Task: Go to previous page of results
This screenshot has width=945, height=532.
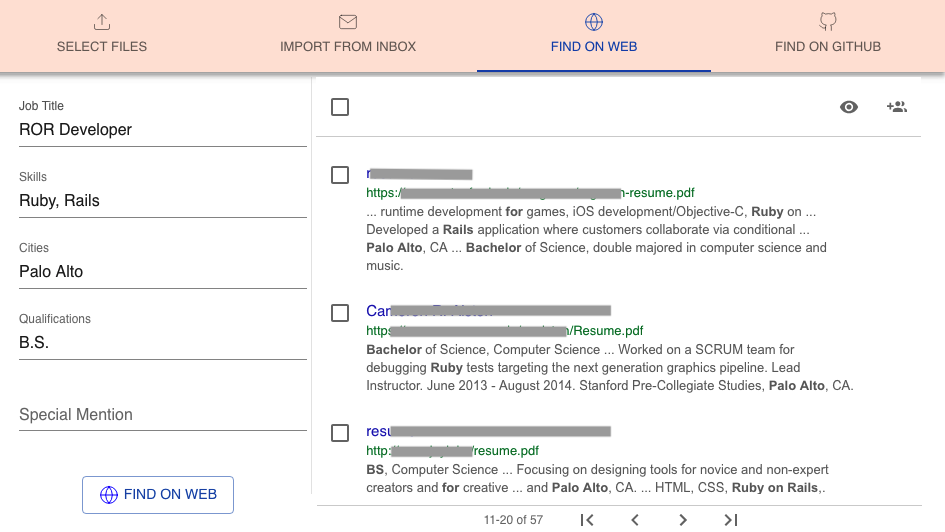Action: tap(635, 520)
